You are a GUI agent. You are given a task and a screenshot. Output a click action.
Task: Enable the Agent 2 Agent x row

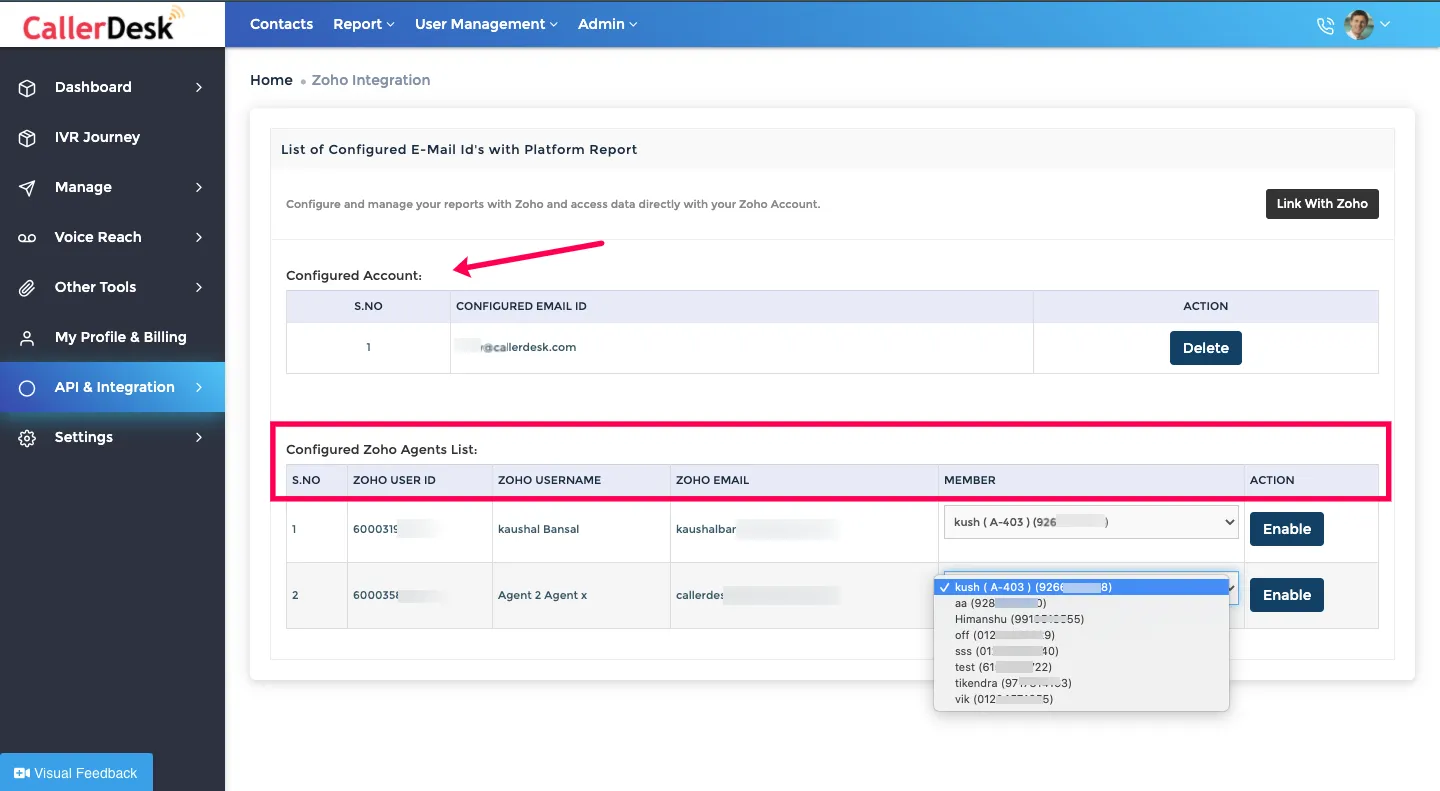coord(1287,595)
